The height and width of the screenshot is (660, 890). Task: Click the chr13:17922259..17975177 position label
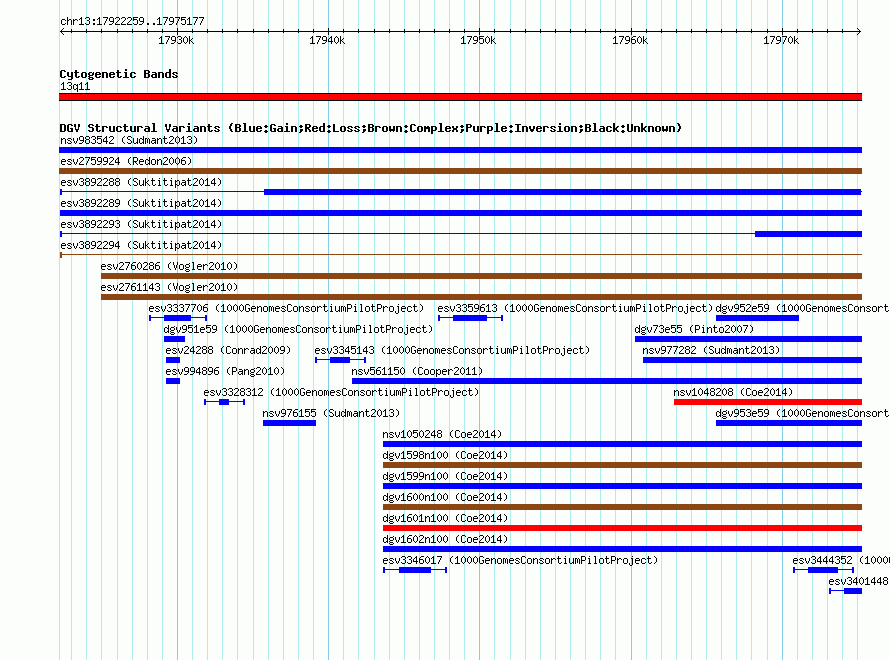point(132,21)
